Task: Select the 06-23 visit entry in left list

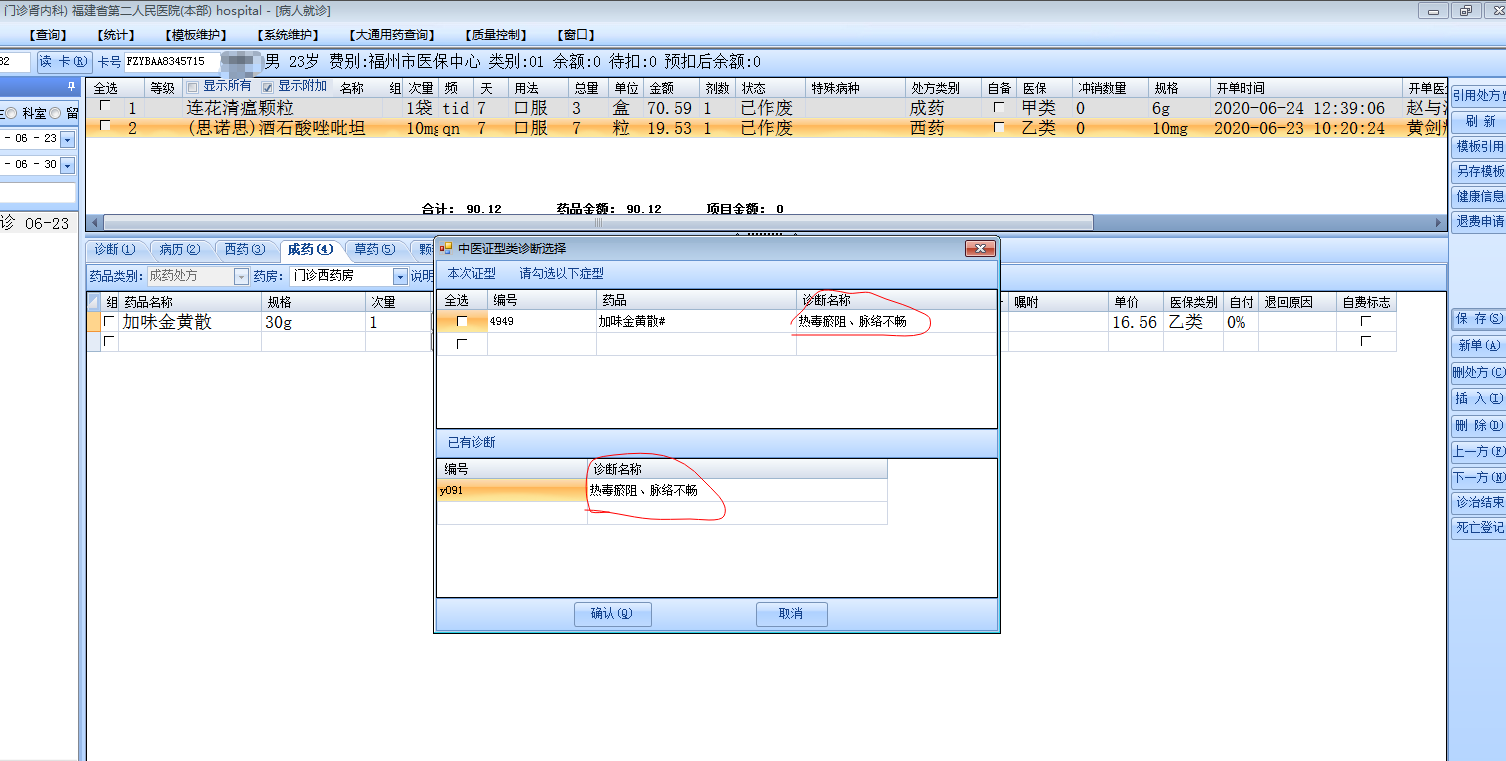Action: pyautogui.click(x=38, y=223)
